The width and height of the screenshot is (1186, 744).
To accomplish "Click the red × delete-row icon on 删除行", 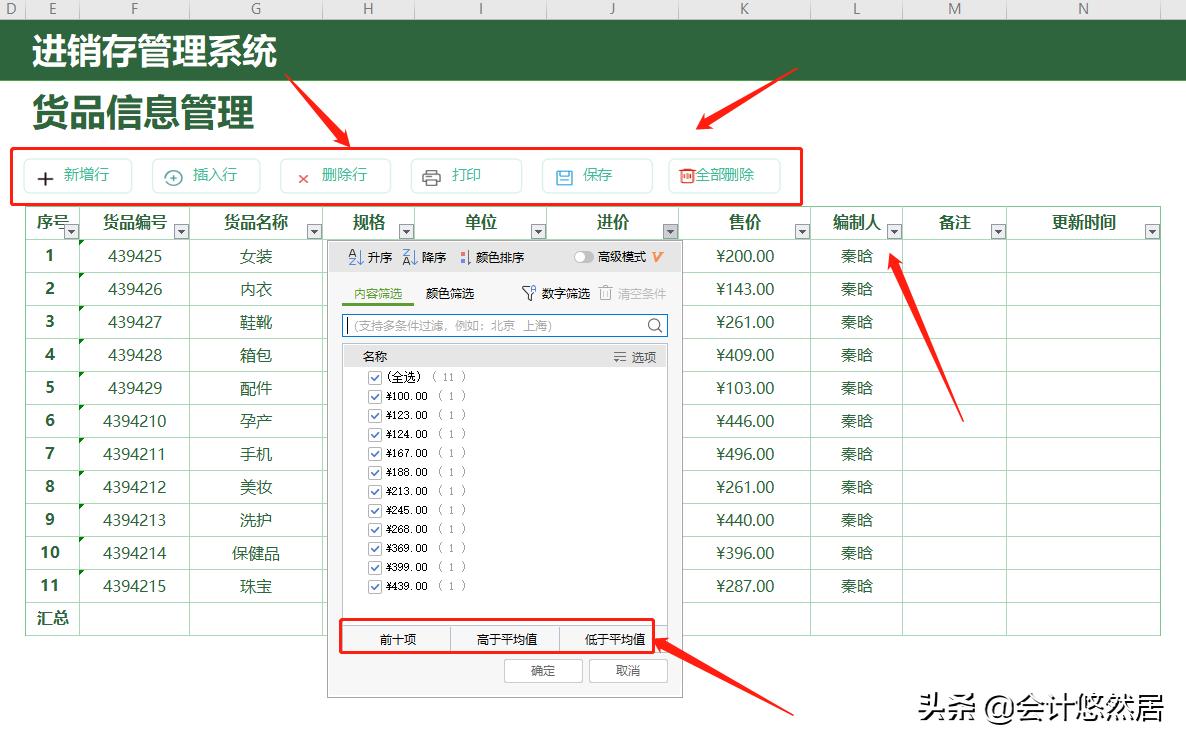I will [304, 176].
